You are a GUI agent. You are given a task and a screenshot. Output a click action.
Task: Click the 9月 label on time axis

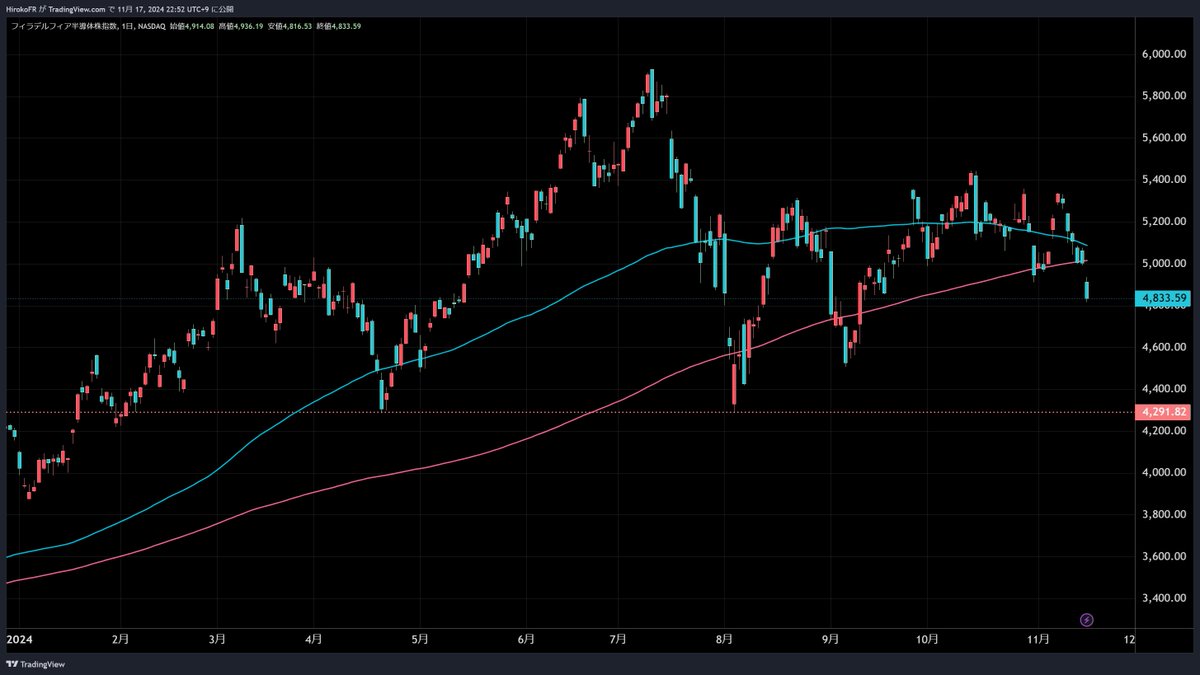point(831,638)
